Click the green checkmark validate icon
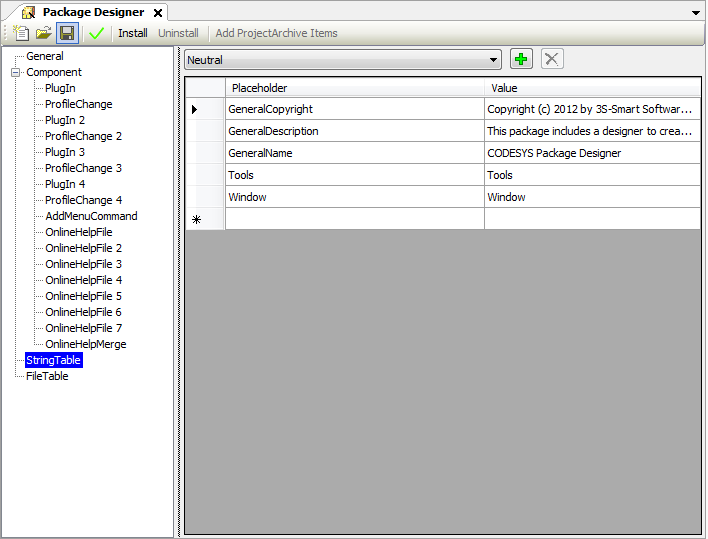This screenshot has width=708, height=539. pos(96,33)
